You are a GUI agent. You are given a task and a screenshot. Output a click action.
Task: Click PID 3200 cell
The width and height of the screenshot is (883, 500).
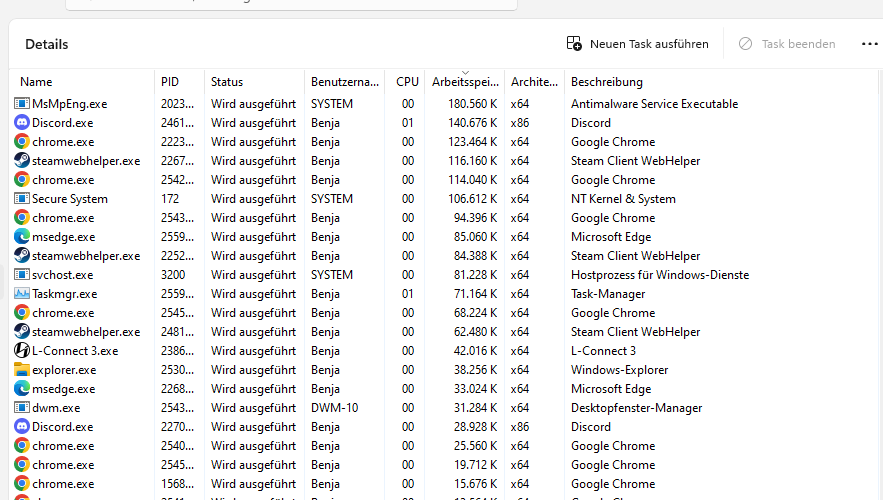coord(173,275)
